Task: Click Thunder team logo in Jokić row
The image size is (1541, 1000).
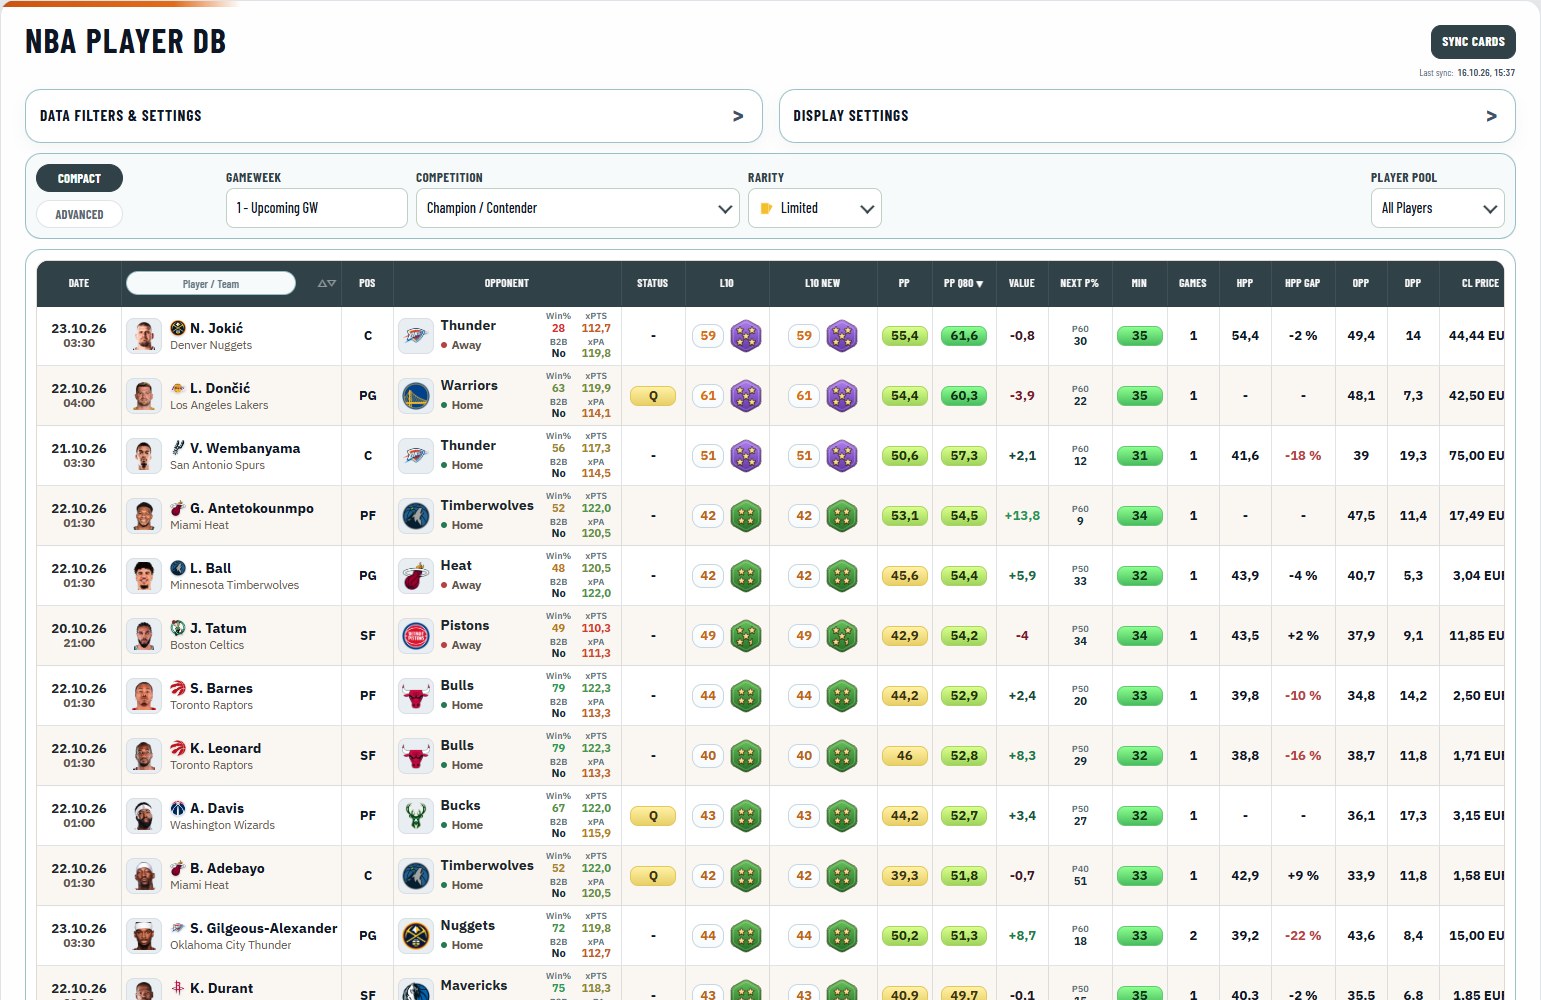Action: (x=415, y=336)
